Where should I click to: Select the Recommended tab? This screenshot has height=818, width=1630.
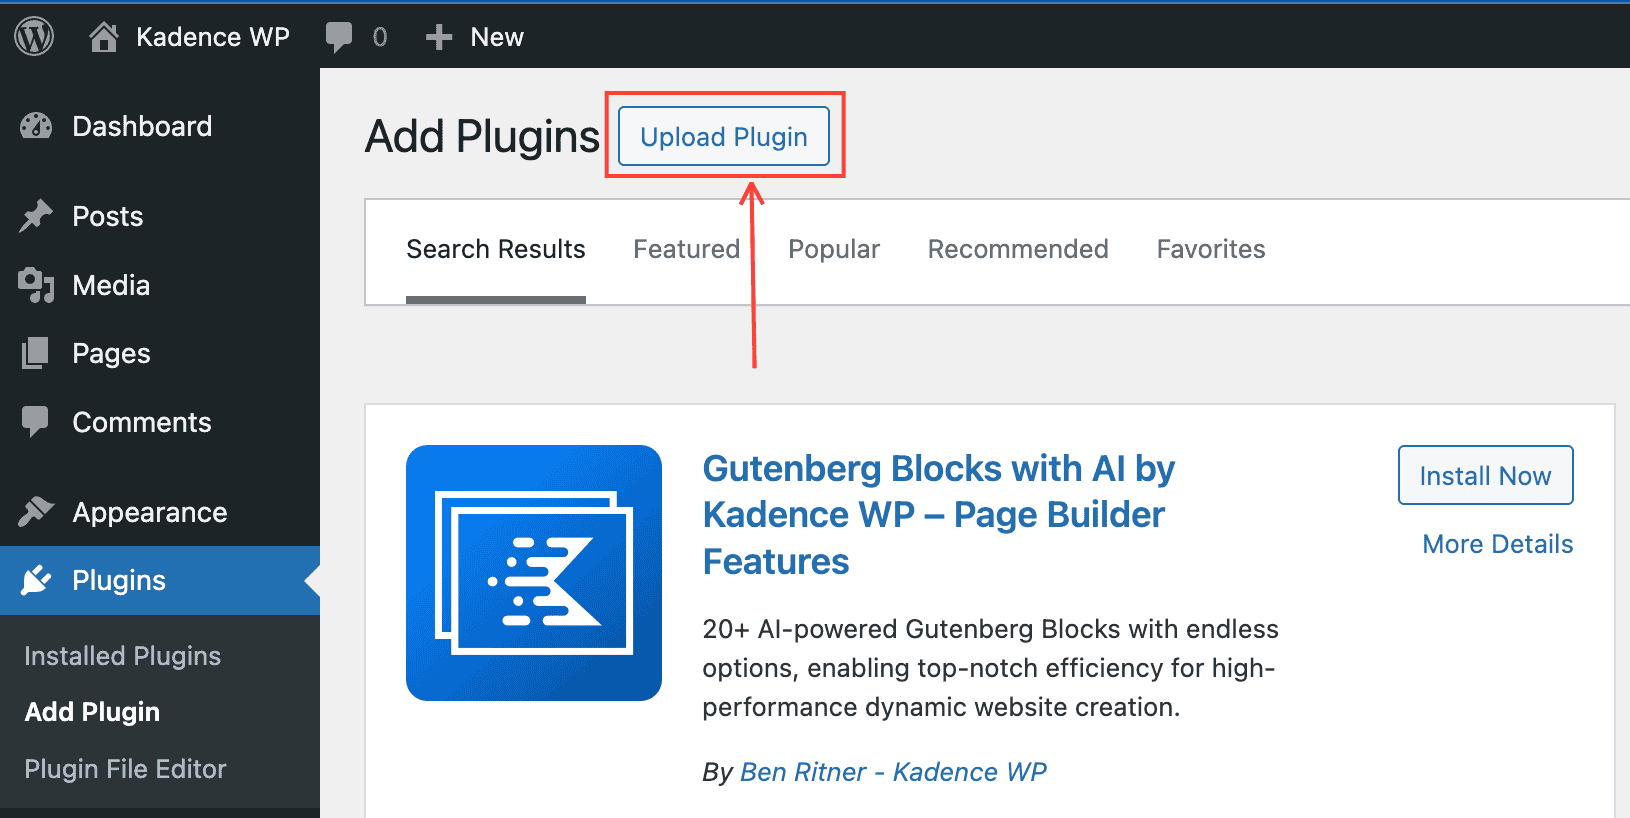(1018, 249)
